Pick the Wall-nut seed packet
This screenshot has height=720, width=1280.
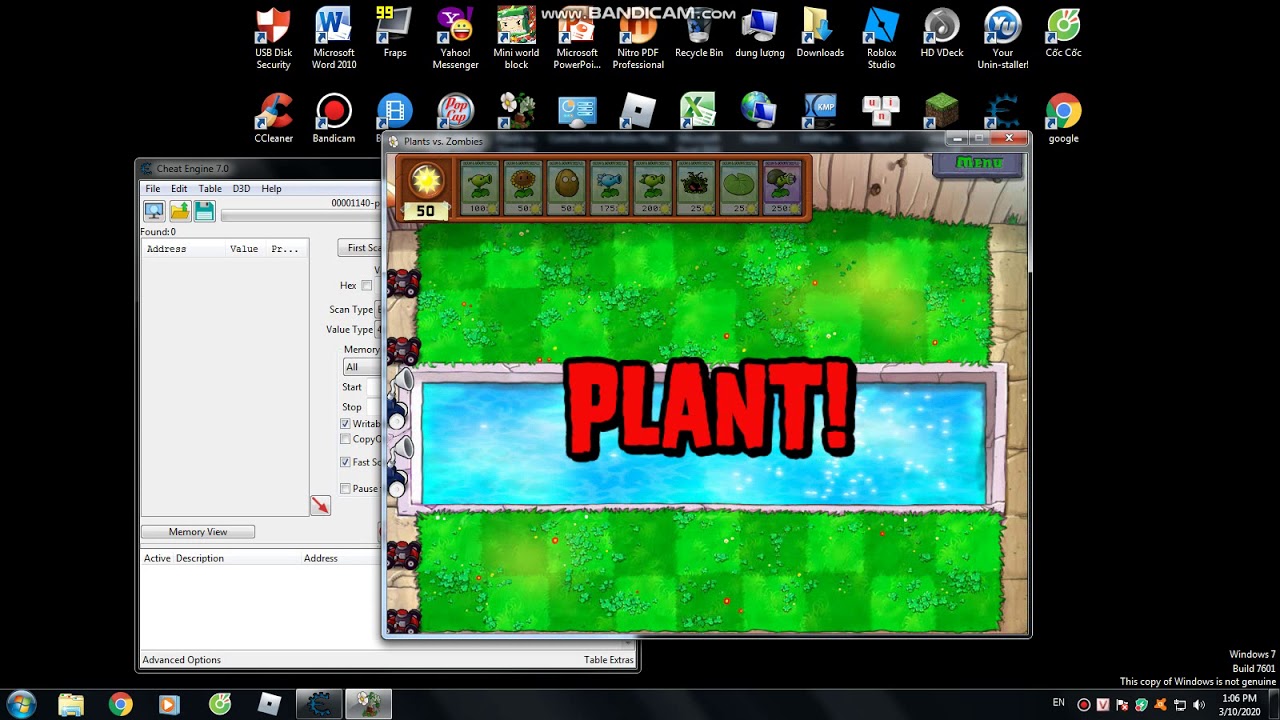pyautogui.click(x=567, y=187)
